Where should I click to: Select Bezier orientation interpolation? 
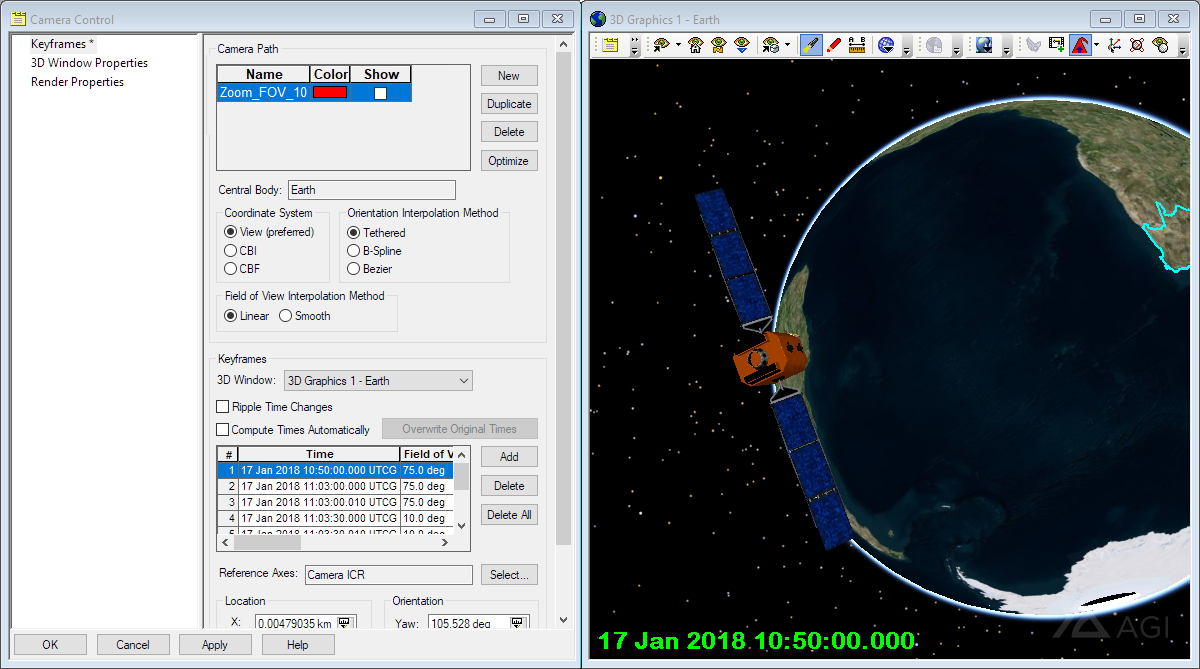pos(353,269)
